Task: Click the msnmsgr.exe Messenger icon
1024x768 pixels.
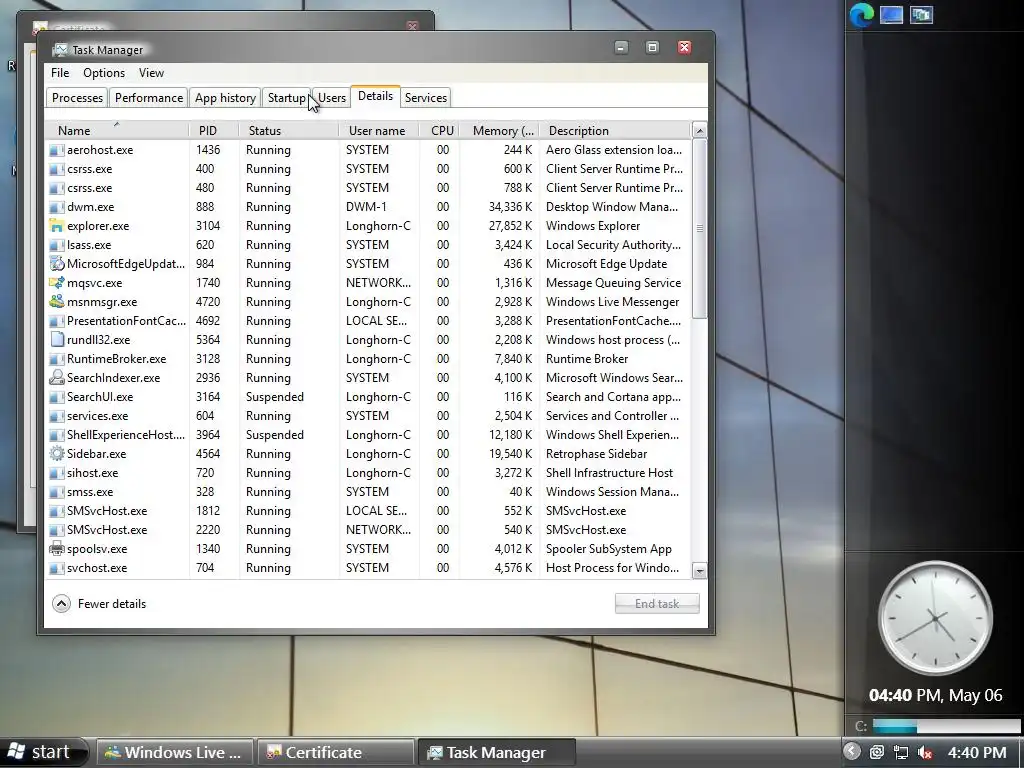Action: (x=57, y=302)
